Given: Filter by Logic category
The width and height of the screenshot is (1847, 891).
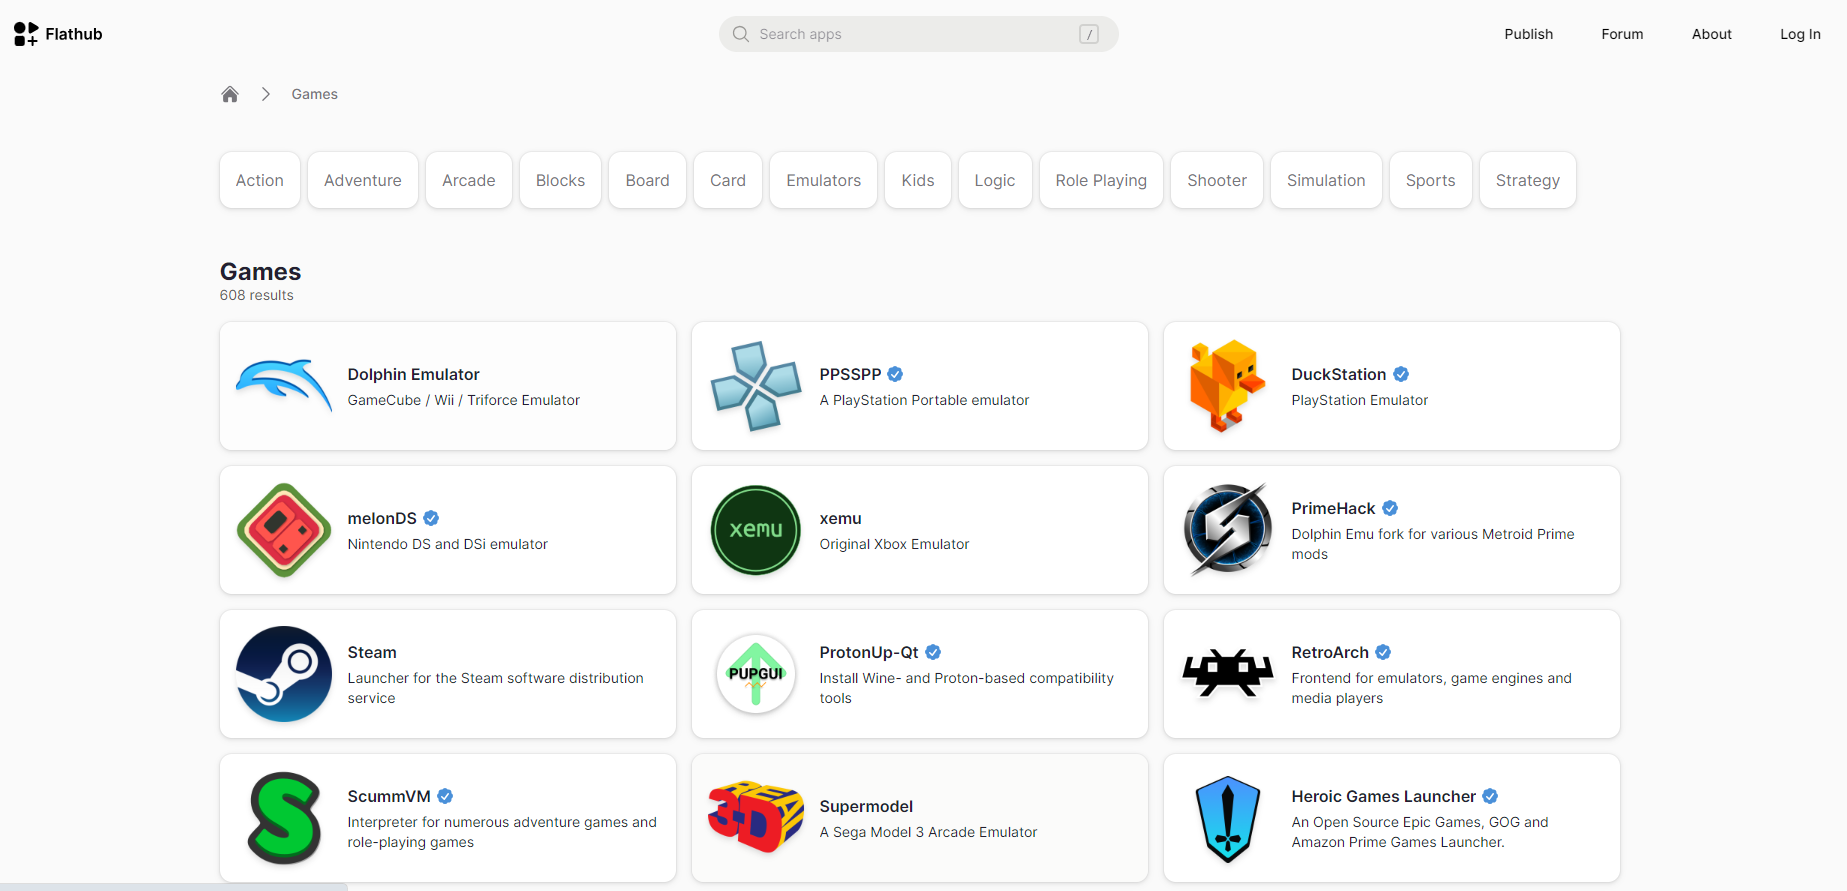Looking at the screenshot, I should [x=995, y=180].
